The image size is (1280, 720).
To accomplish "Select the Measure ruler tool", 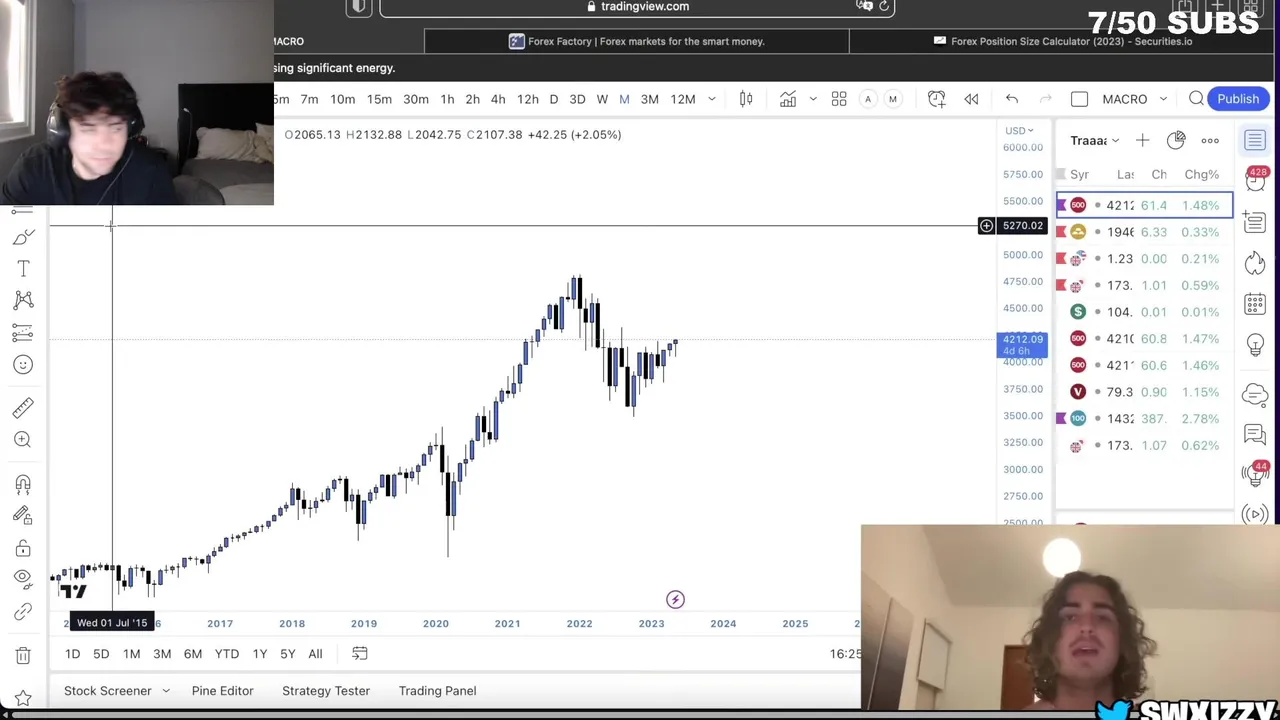I will click(23, 407).
